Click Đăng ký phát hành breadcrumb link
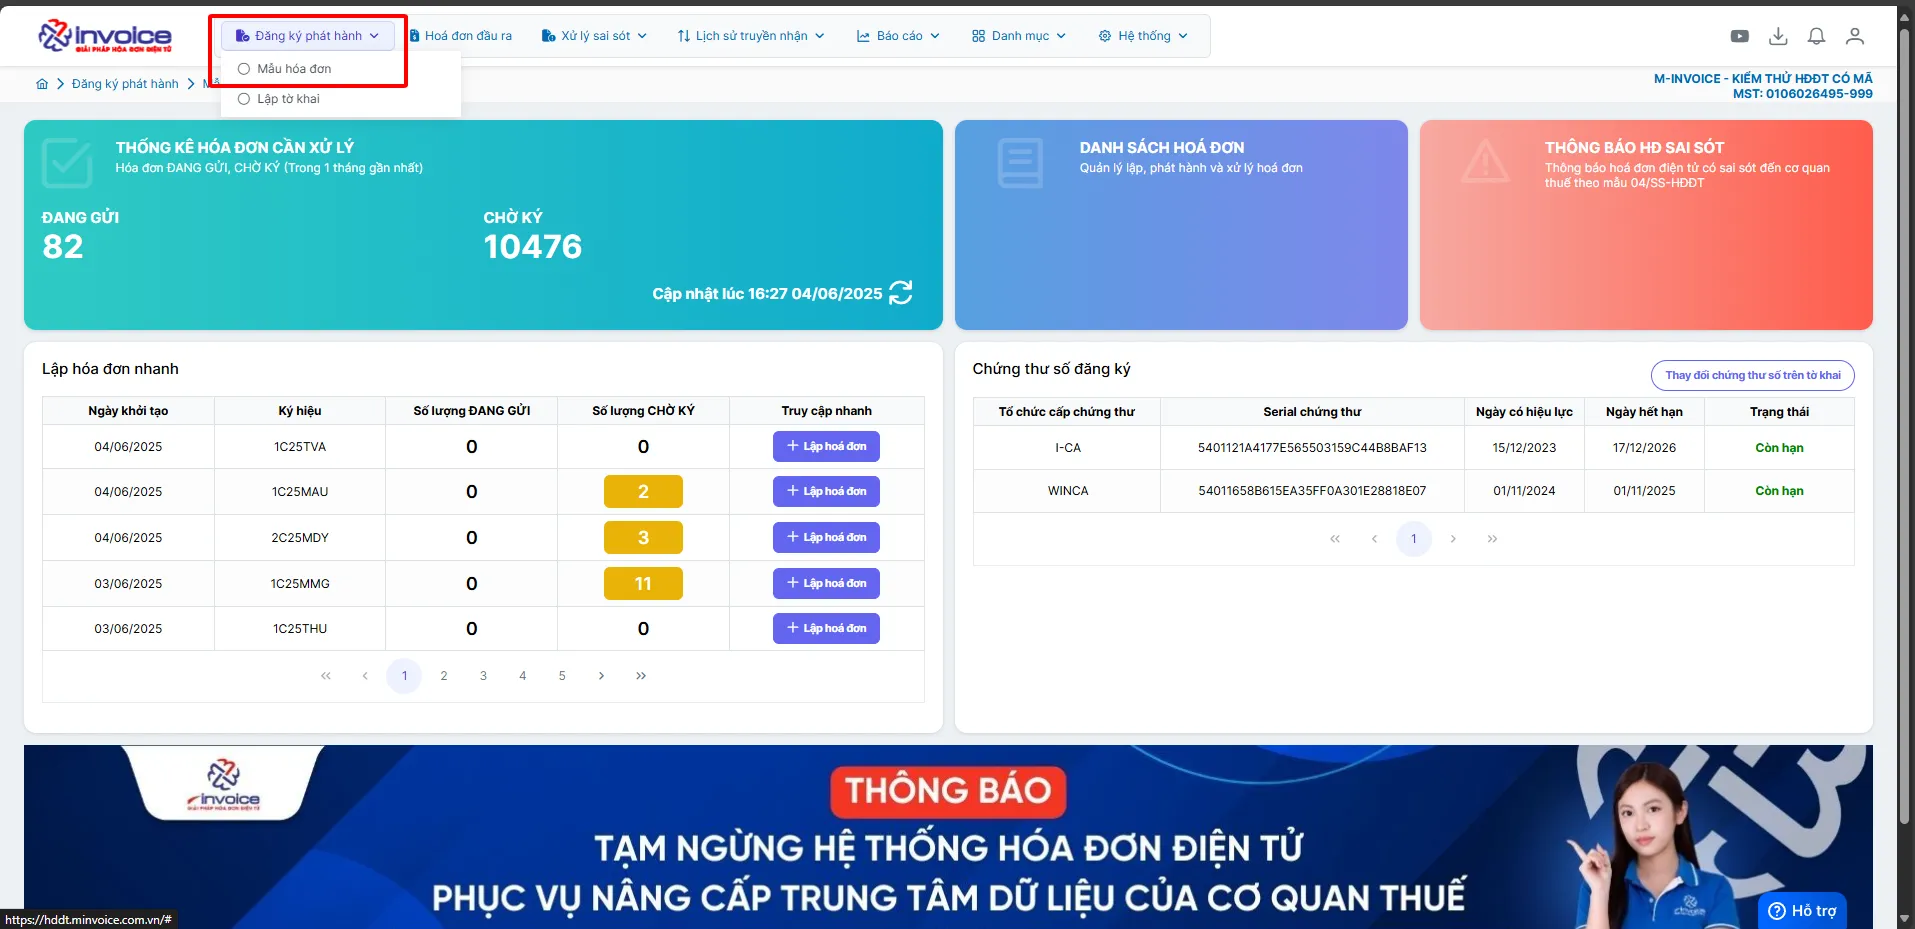This screenshot has width=1915, height=929. [x=125, y=84]
